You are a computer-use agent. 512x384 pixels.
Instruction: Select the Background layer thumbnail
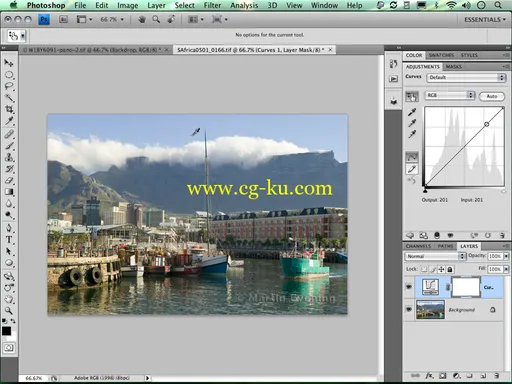coord(430,310)
